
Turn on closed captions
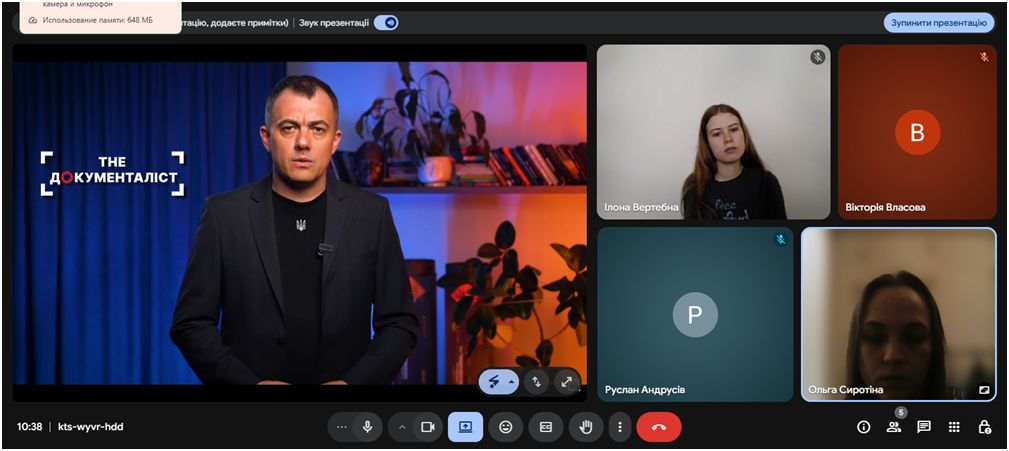(546, 427)
